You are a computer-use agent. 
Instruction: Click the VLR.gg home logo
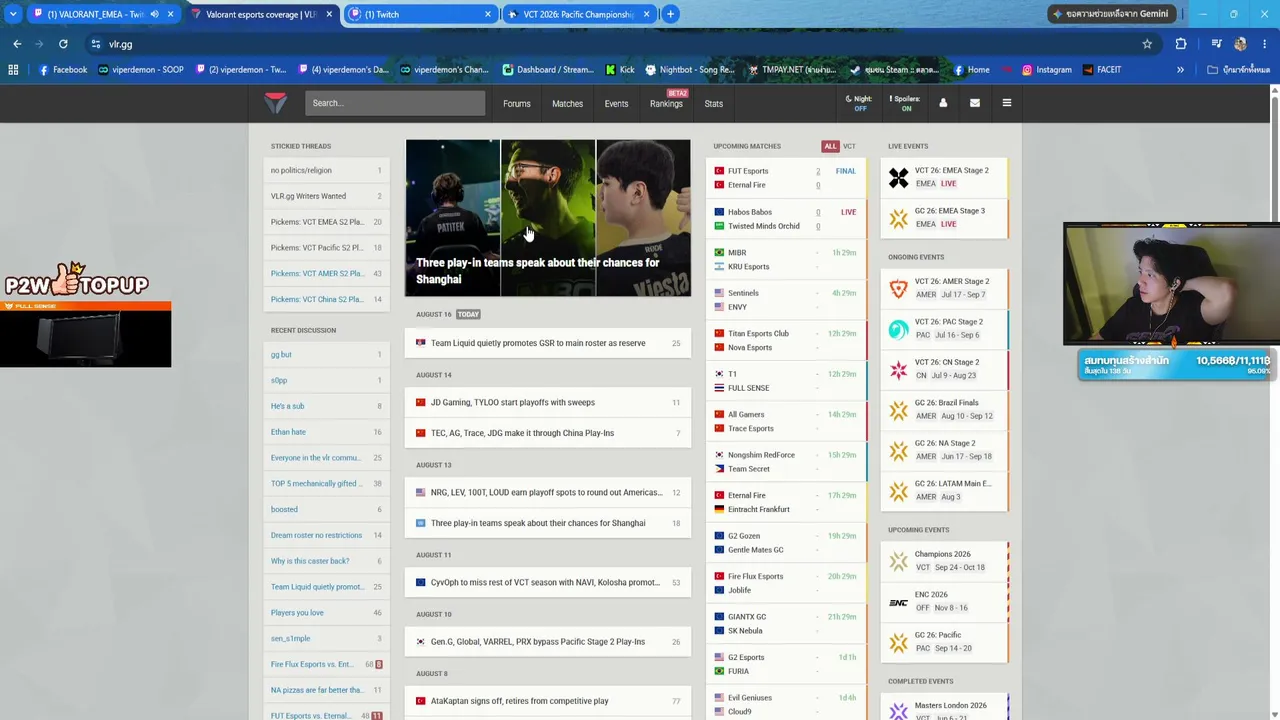[x=275, y=103]
